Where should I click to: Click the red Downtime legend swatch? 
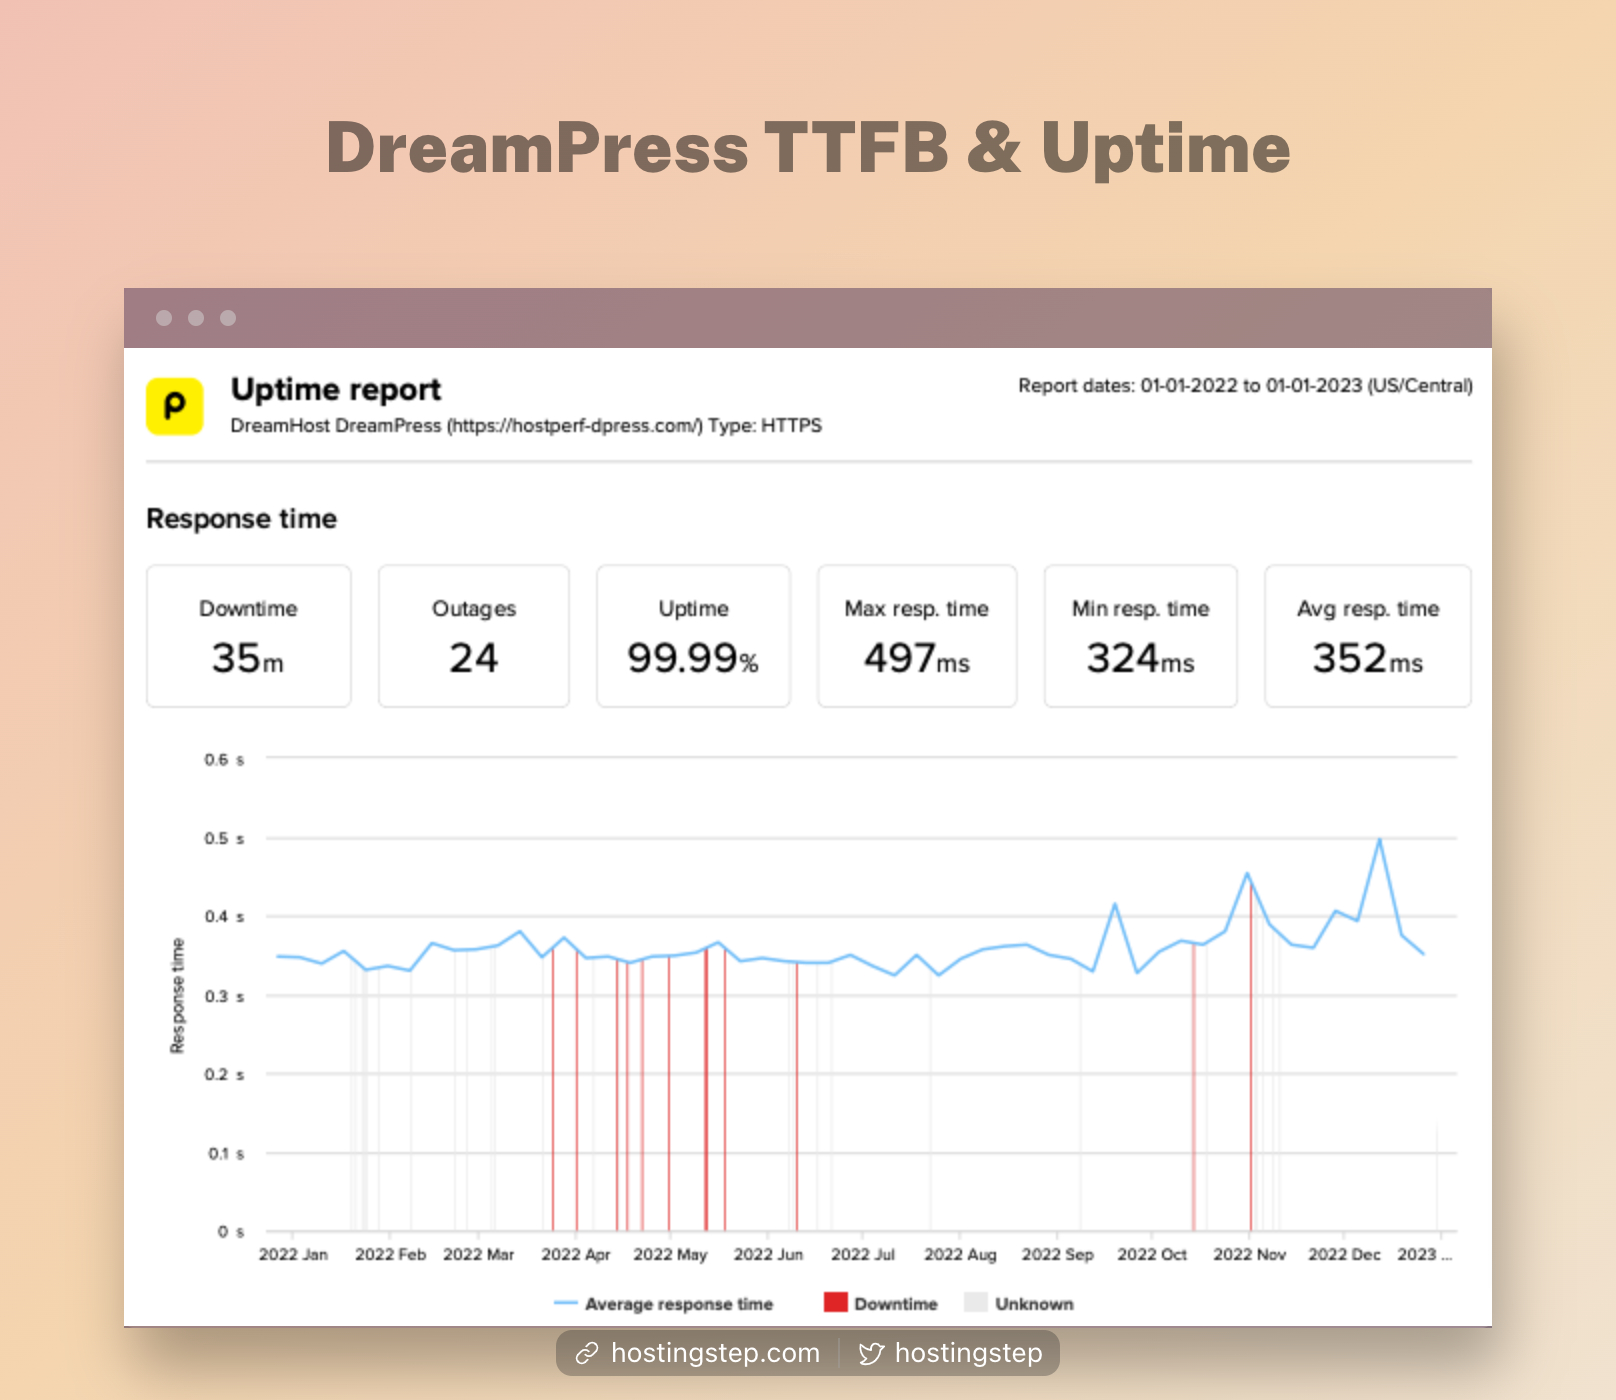click(836, 1302)
